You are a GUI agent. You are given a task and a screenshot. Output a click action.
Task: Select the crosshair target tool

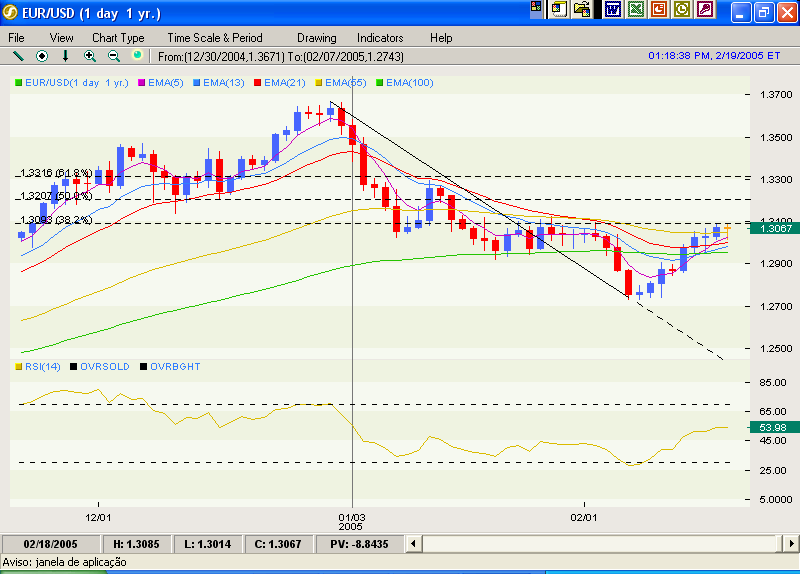42,56
